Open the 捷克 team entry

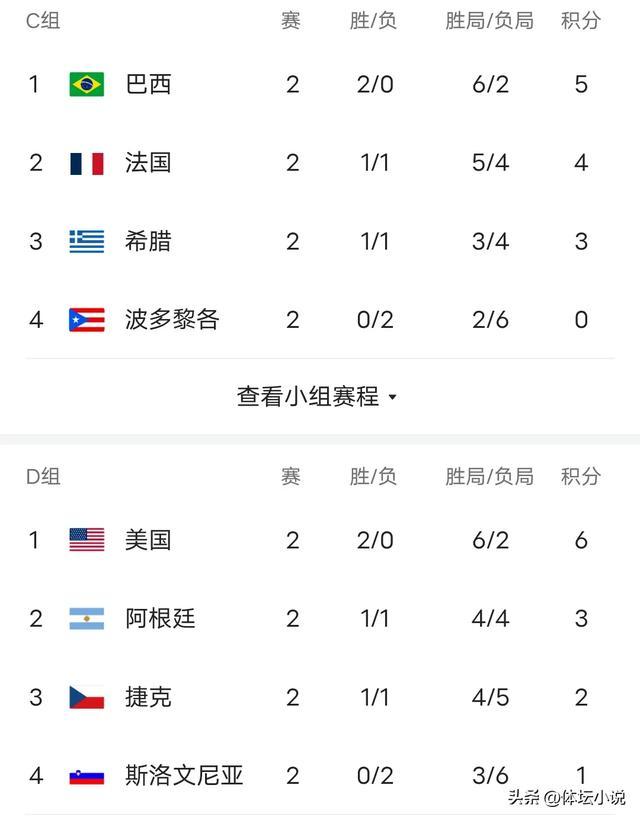coord(148,697)
